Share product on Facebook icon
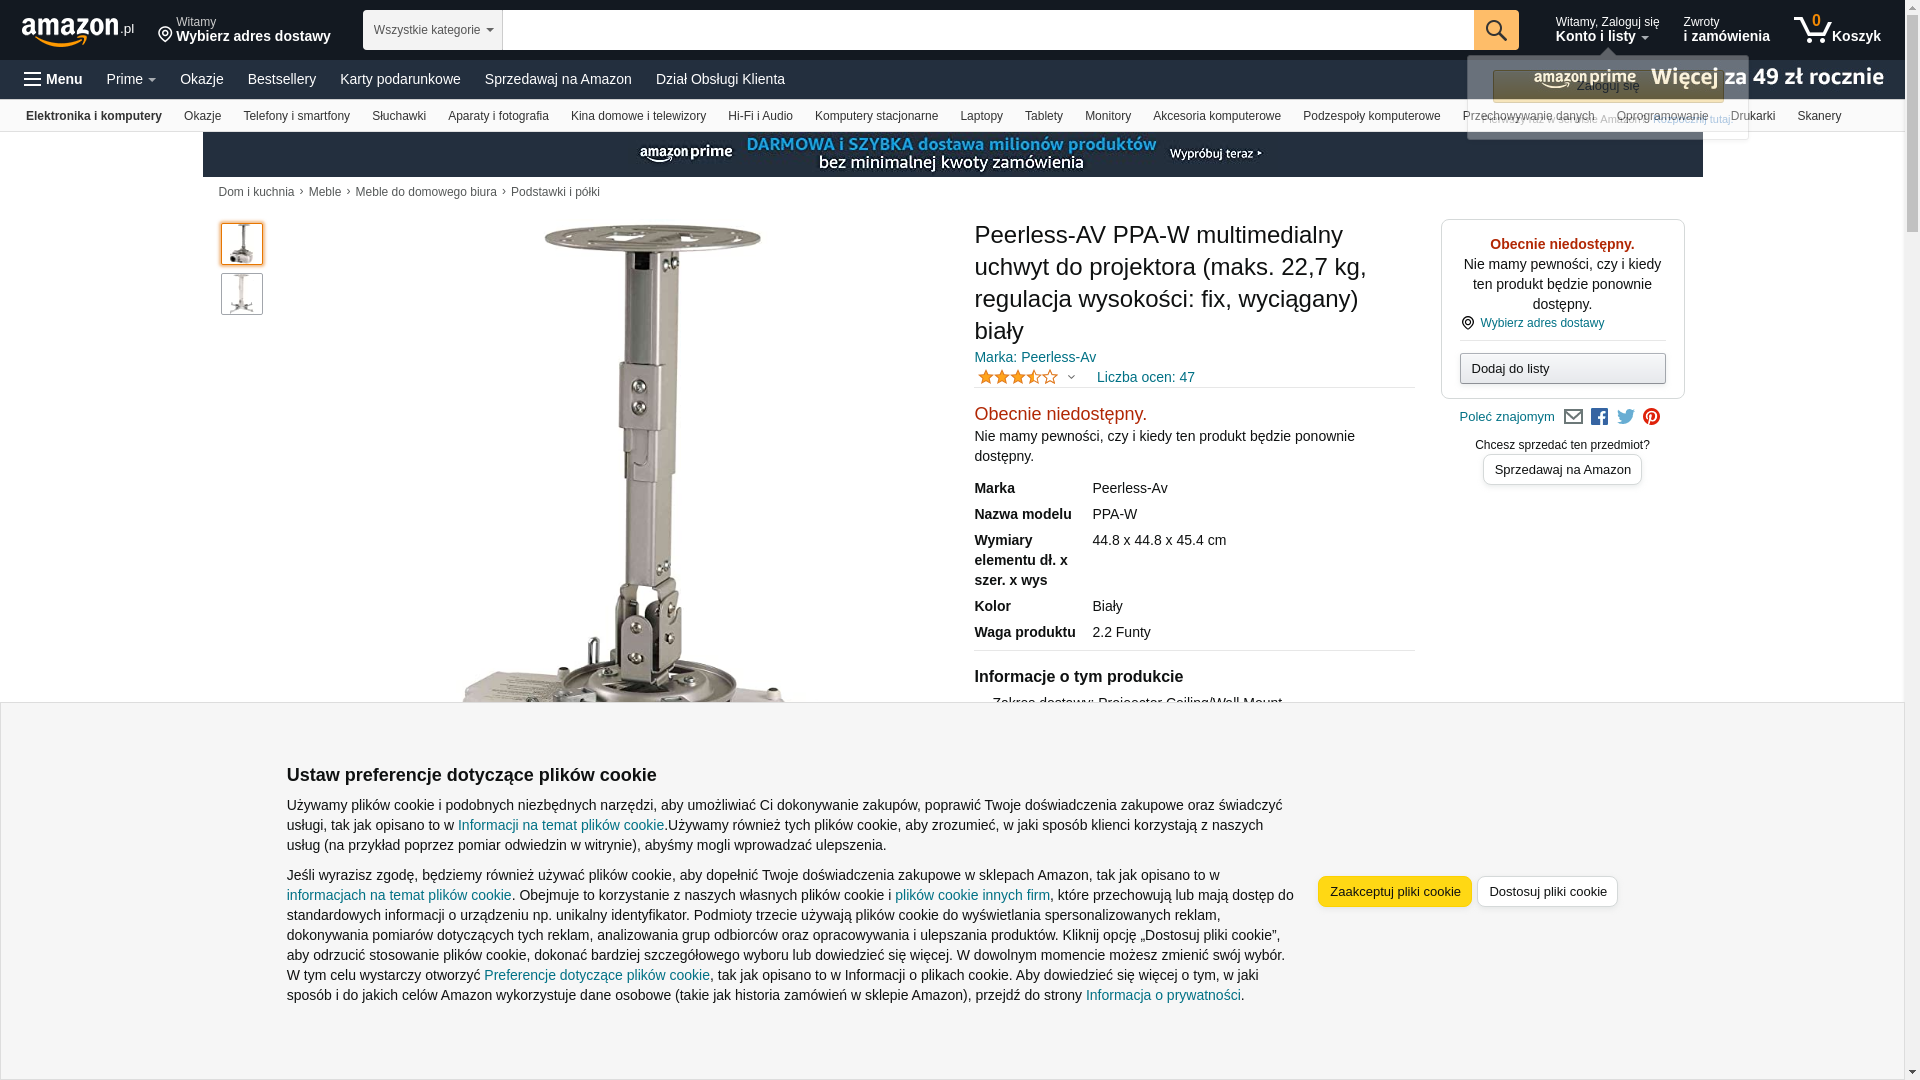The image size is (1920, 1080). [x=1599, y=417]
